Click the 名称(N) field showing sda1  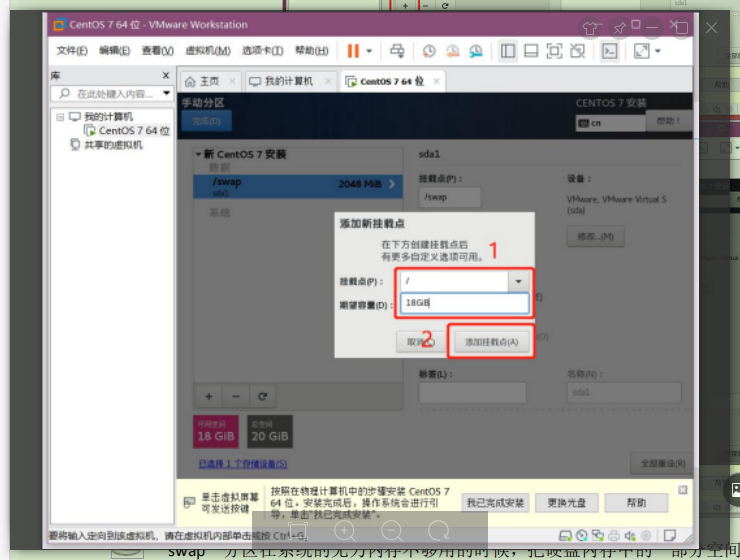coord(624,393)
